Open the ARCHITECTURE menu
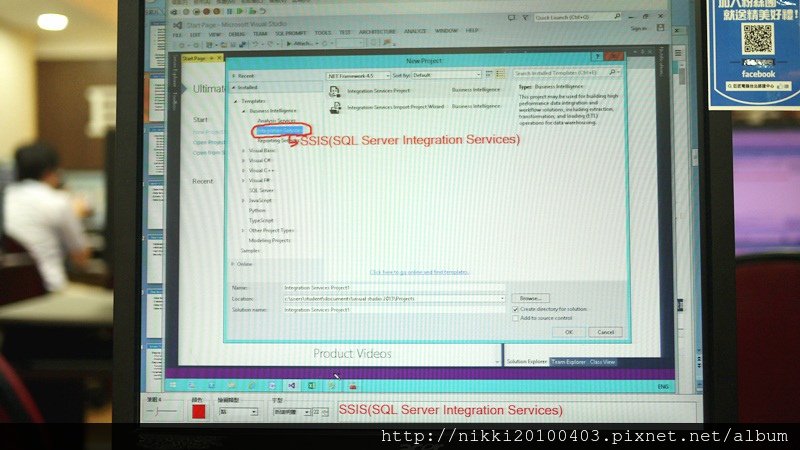 [377, 32]
